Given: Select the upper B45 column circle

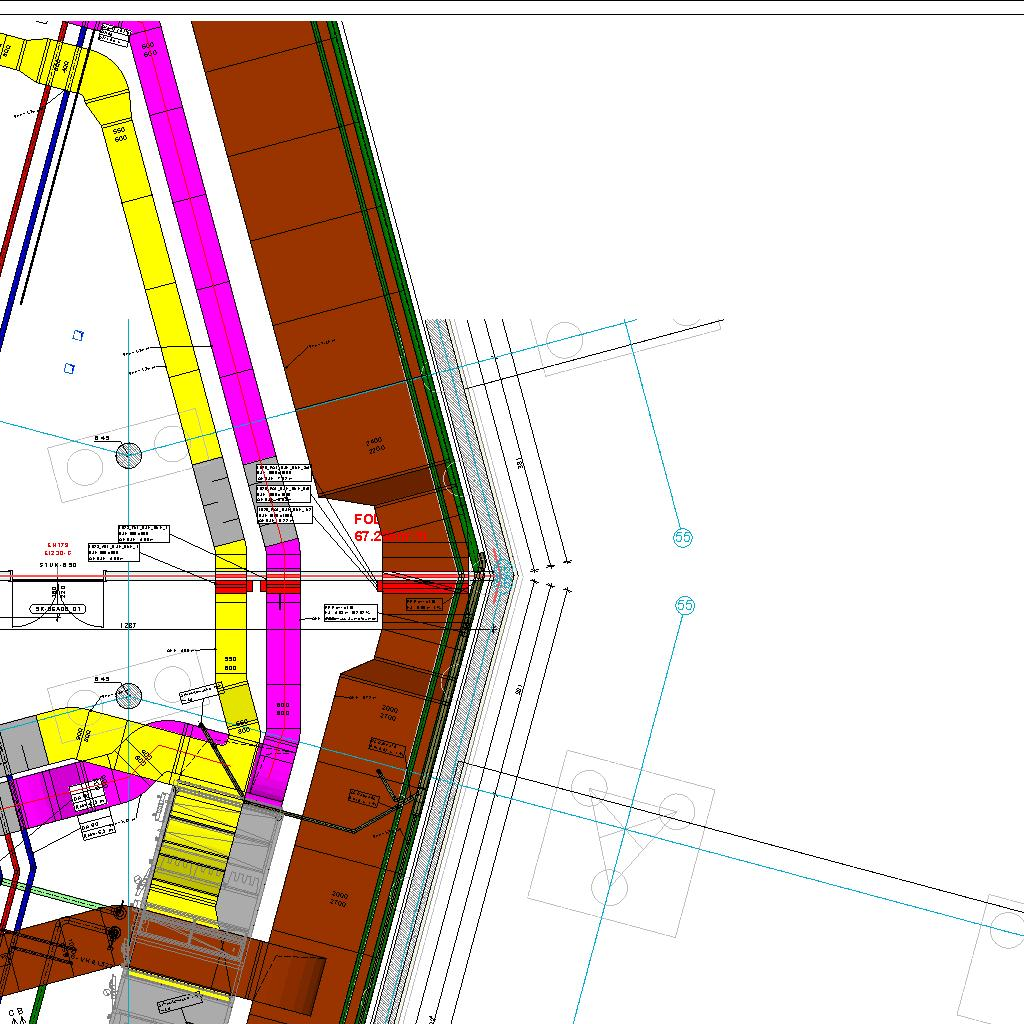Looking at the screenshot, I should coord(129,456).
